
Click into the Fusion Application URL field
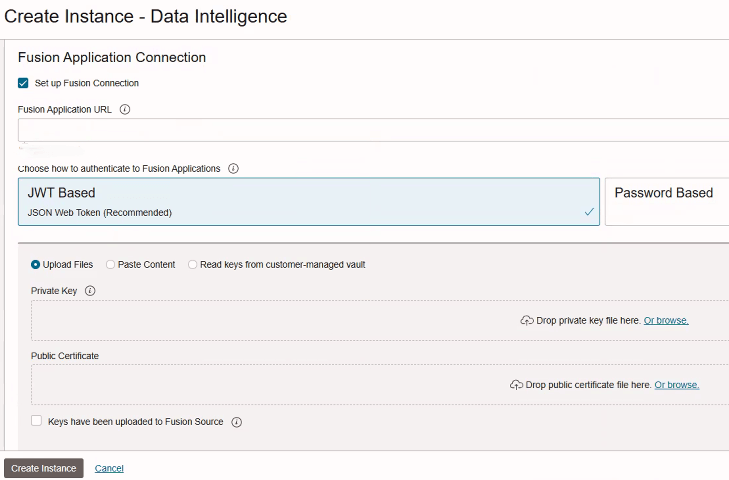click(372, 130)
